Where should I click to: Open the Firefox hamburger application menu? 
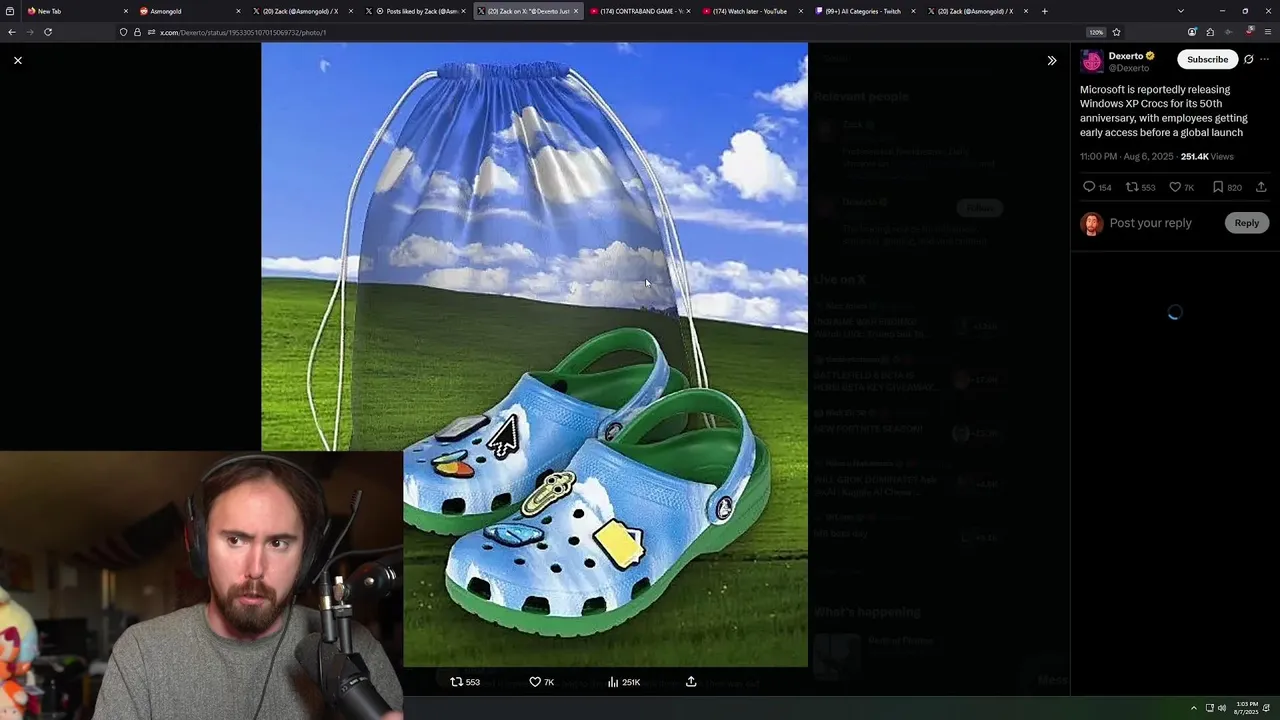click(x=1268, y=32)
